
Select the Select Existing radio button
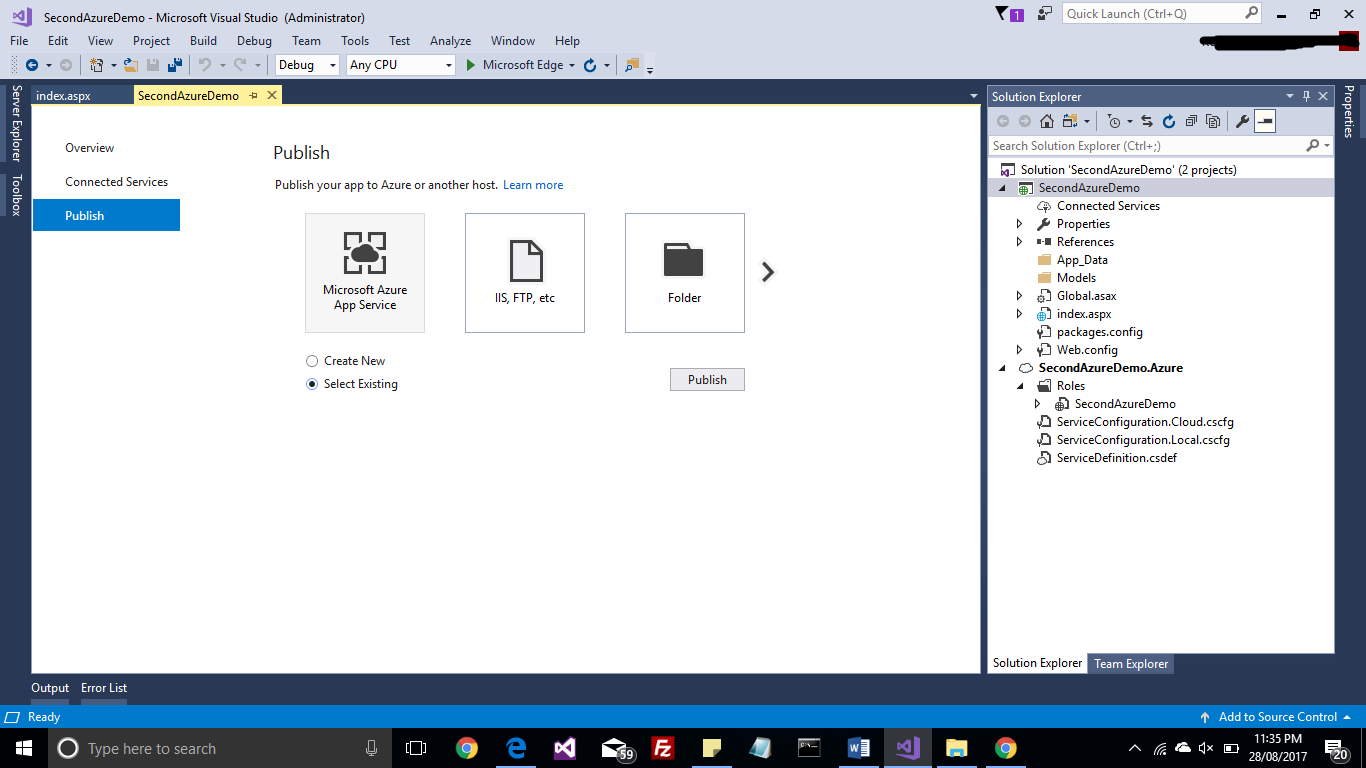pyautogui.click(x=312, y=384)
